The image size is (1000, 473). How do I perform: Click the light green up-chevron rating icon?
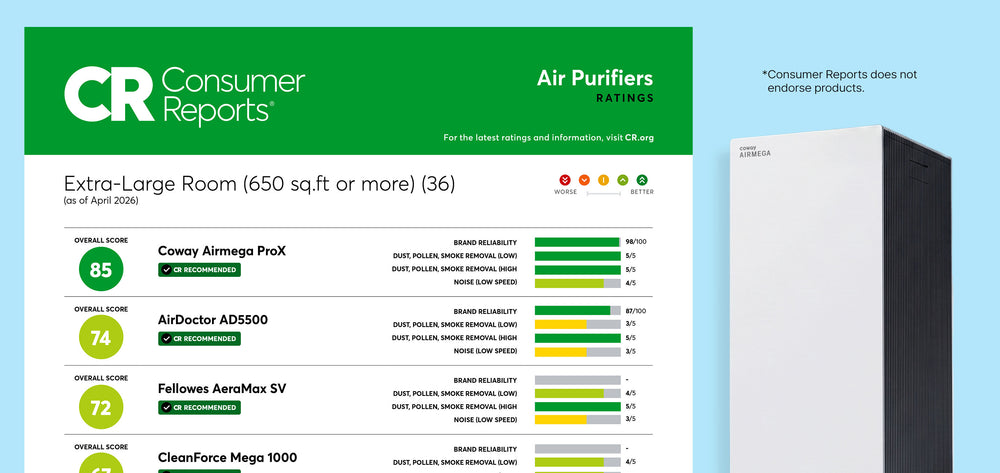(623, 180)
